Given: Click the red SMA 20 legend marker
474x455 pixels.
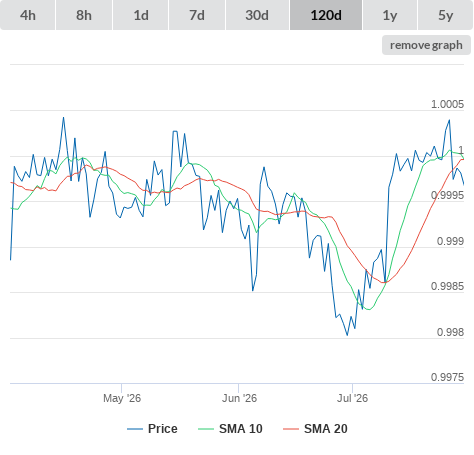Looking at the screenshot, I should click(291, 429).
